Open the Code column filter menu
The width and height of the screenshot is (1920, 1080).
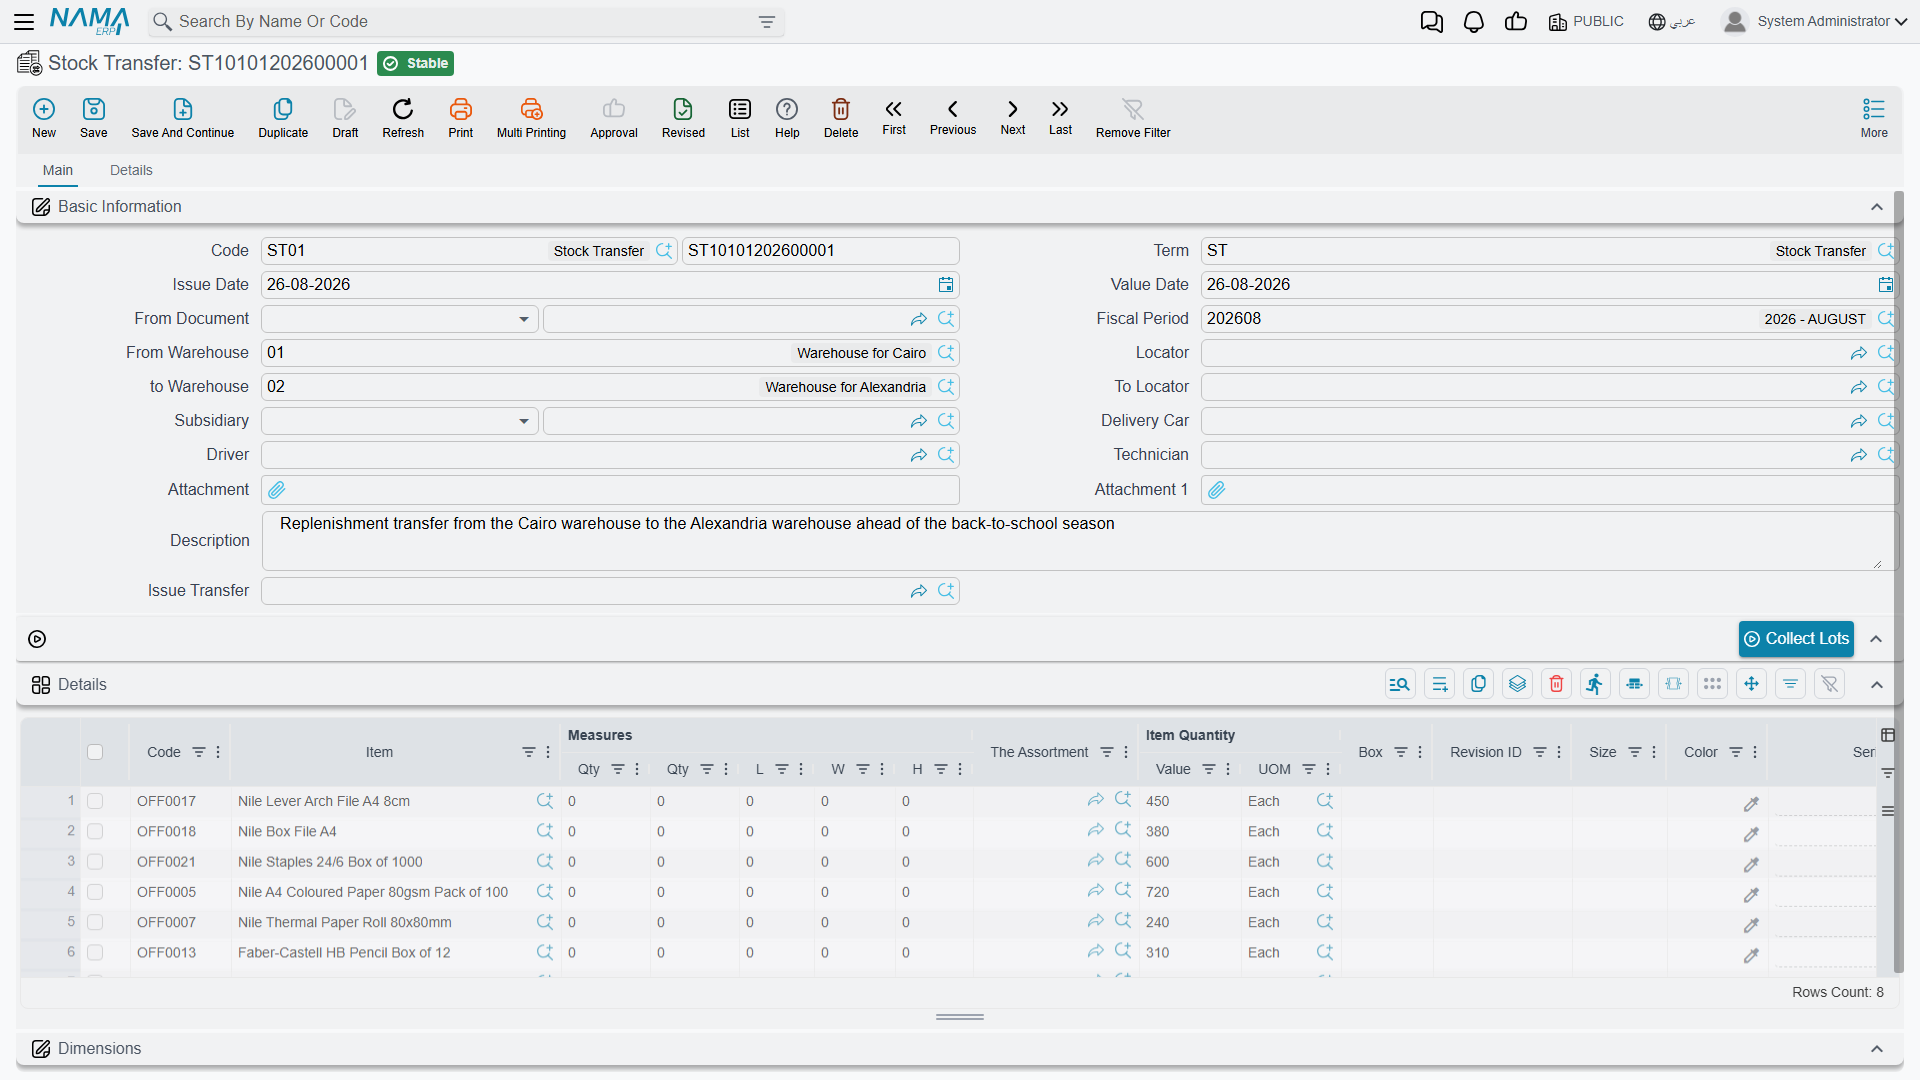click(199, 752)
